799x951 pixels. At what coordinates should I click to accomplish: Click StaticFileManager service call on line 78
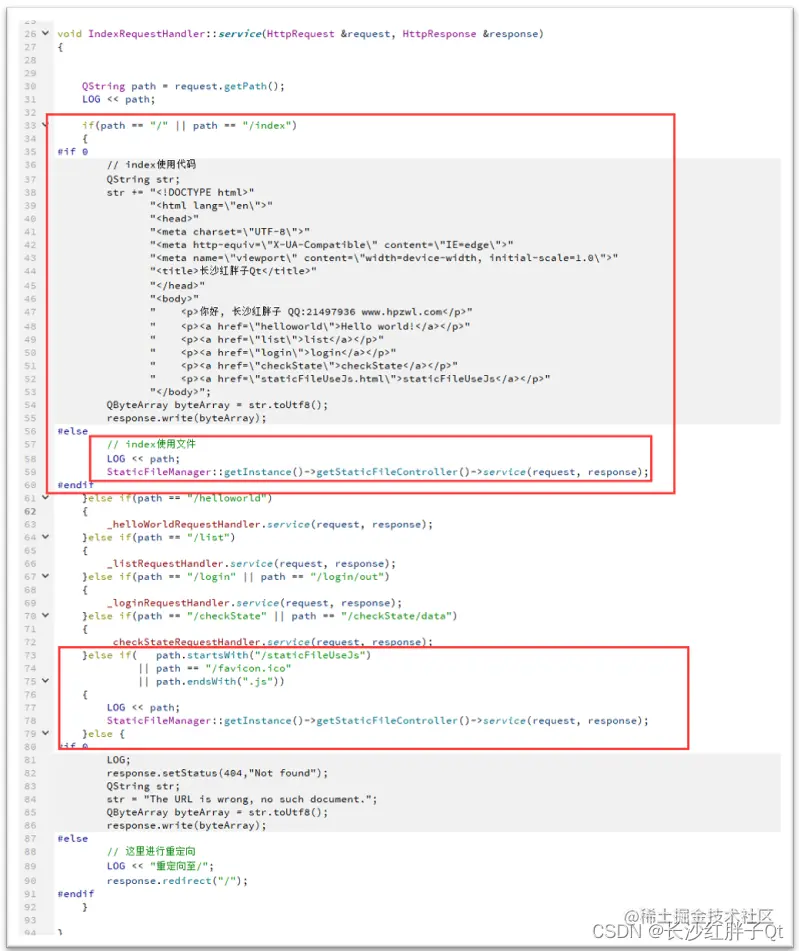pyautogui.click(x=377, y=721)
